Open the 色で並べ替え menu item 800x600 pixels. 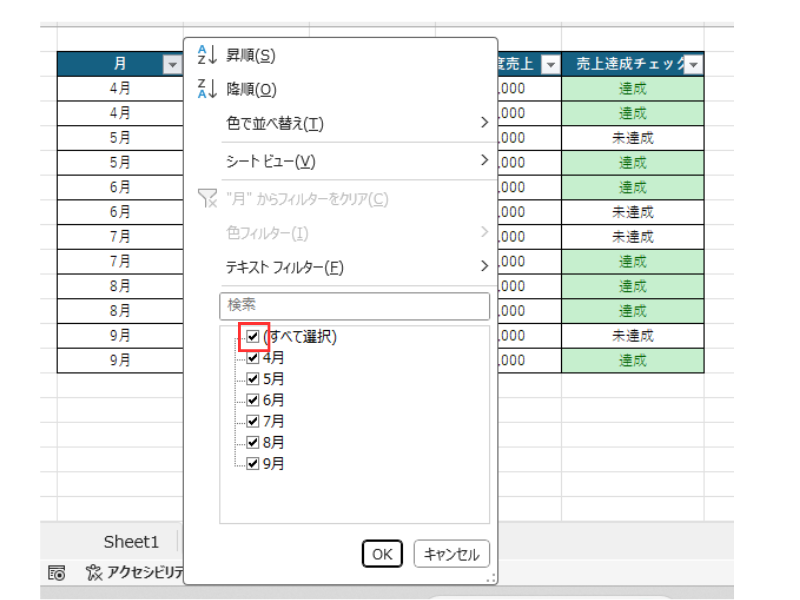coord(355,124)
